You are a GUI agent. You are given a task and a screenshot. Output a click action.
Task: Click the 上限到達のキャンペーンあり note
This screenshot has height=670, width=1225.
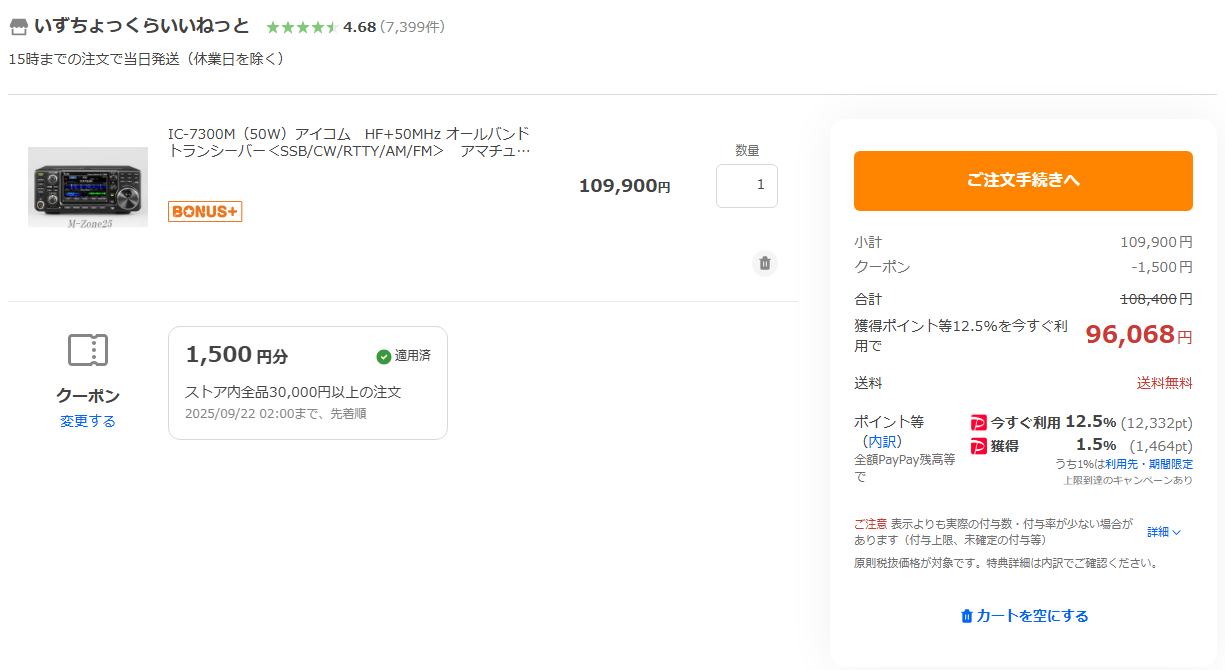(x=1128, y=480)
